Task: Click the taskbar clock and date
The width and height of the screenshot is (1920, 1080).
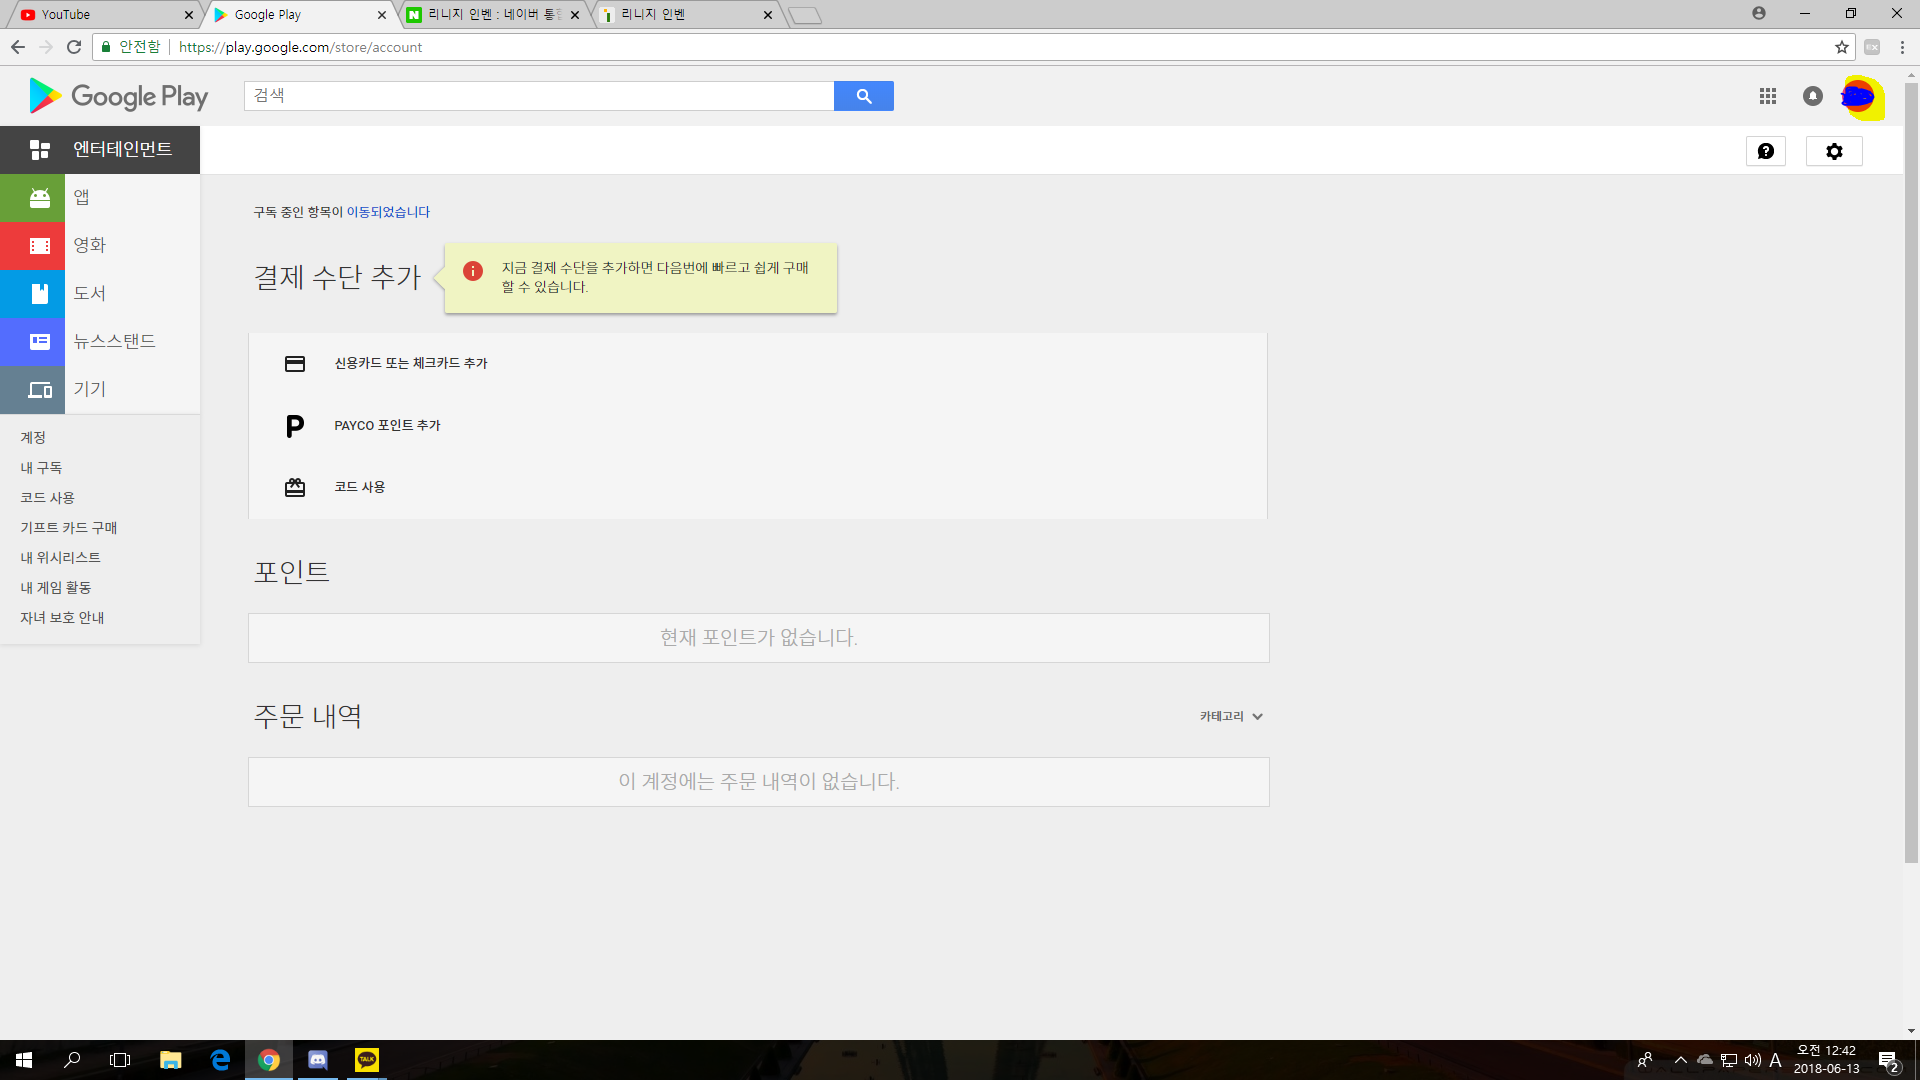Action: (1826, 1060)
